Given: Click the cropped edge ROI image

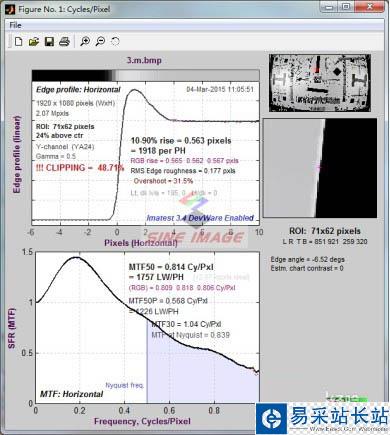Looking at the screenshot, I should (x=320, y=168).
